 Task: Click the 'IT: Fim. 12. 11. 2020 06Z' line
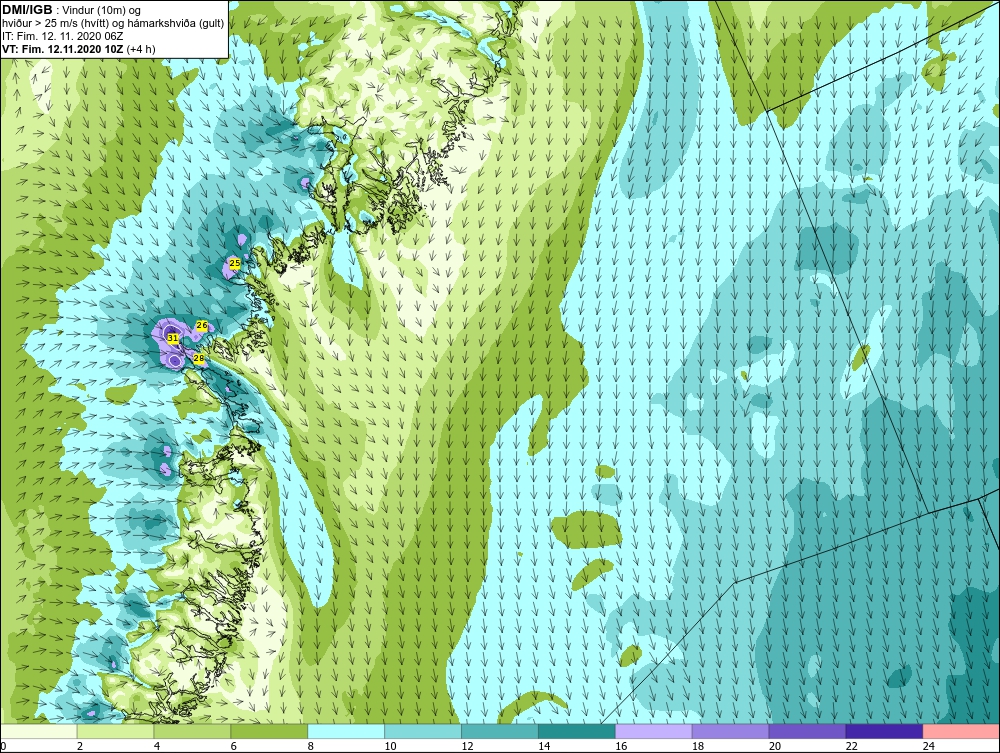click(x=62, y=36)
